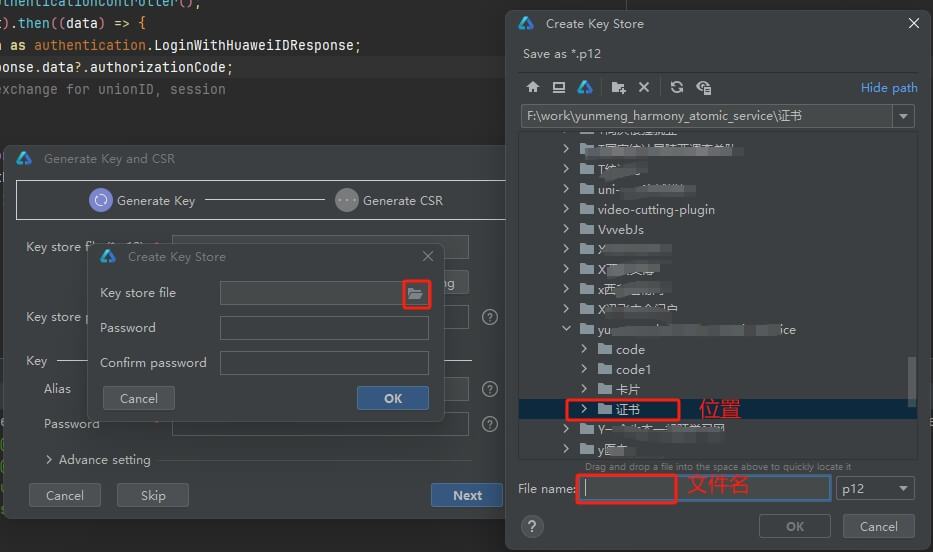The width and height of the screenshot is (933, 552).
Task: Create a new folder via toolbar icon
Action: pos(618,87)
